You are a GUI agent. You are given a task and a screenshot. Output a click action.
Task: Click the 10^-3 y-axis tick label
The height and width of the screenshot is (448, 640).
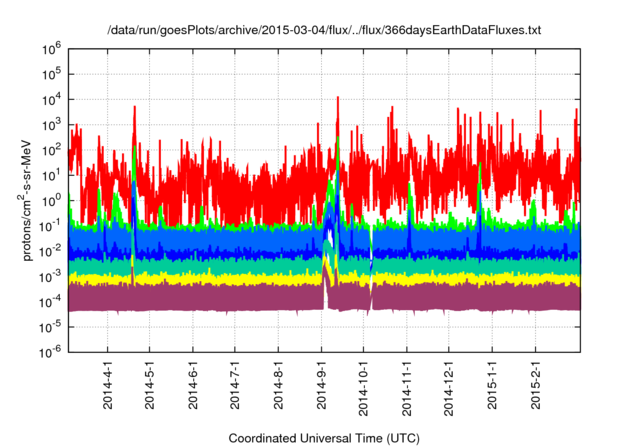(x=50, y=277)
